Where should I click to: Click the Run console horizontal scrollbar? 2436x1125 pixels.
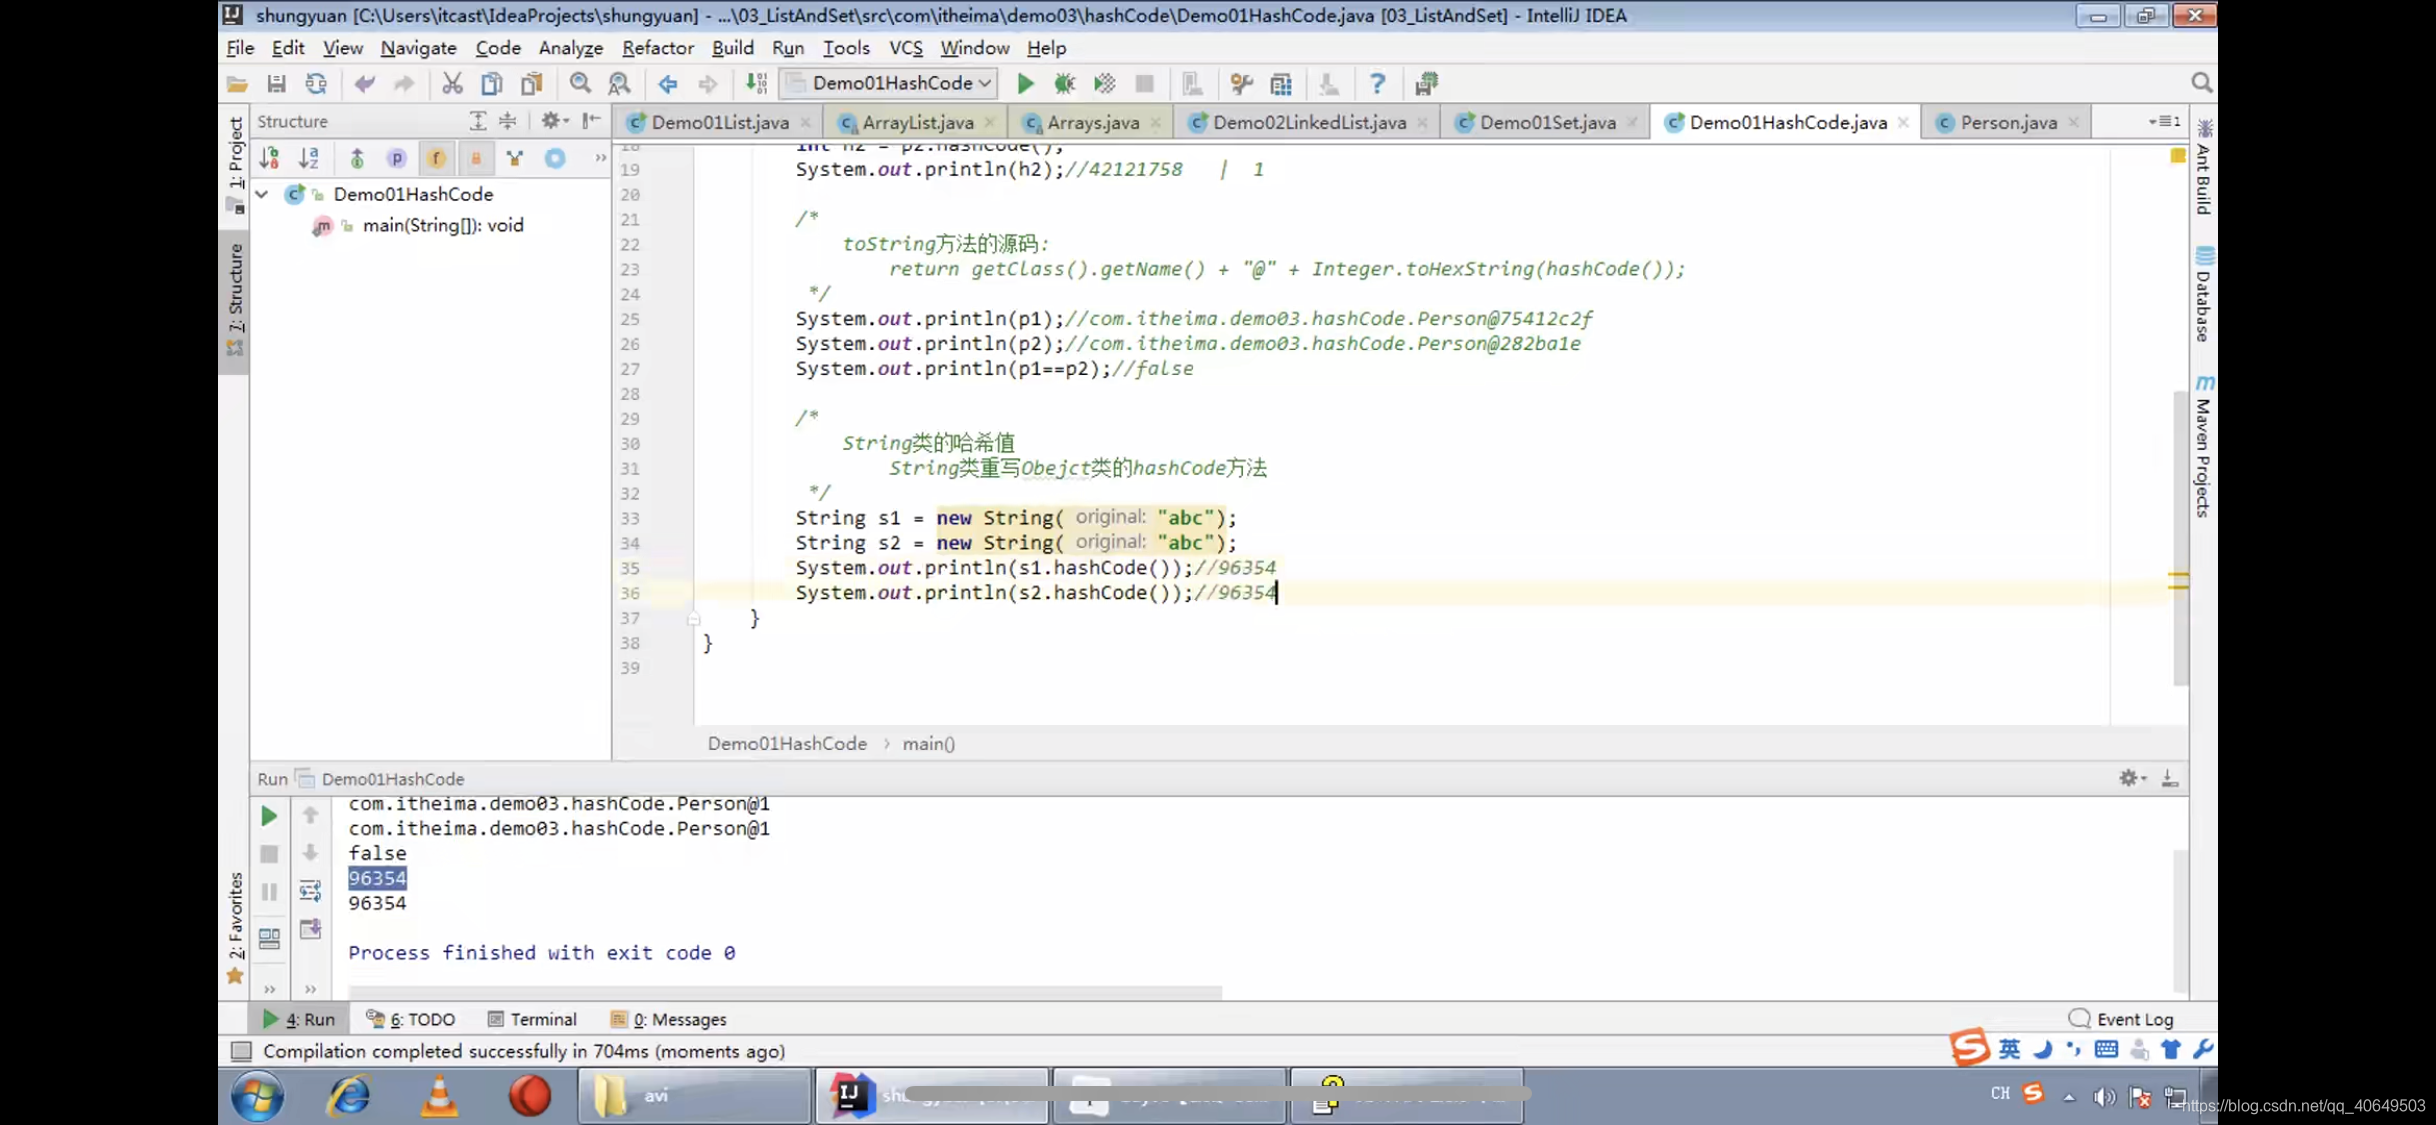coord(785,992)
